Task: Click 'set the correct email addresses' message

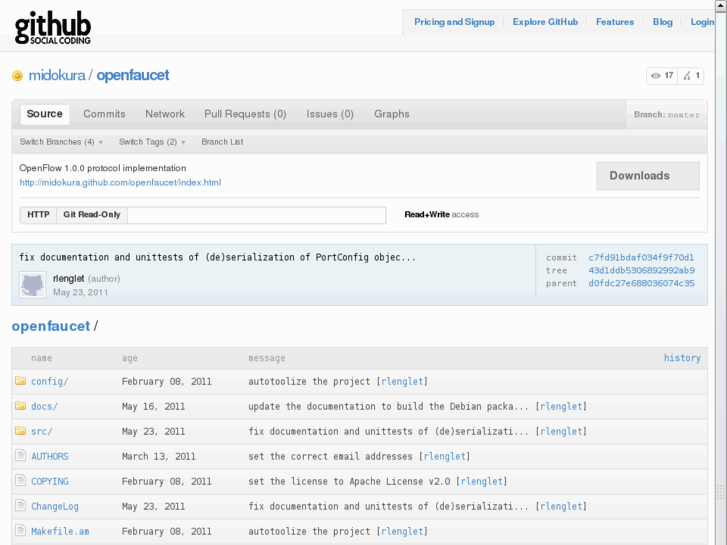Action: tap(330, 456)
